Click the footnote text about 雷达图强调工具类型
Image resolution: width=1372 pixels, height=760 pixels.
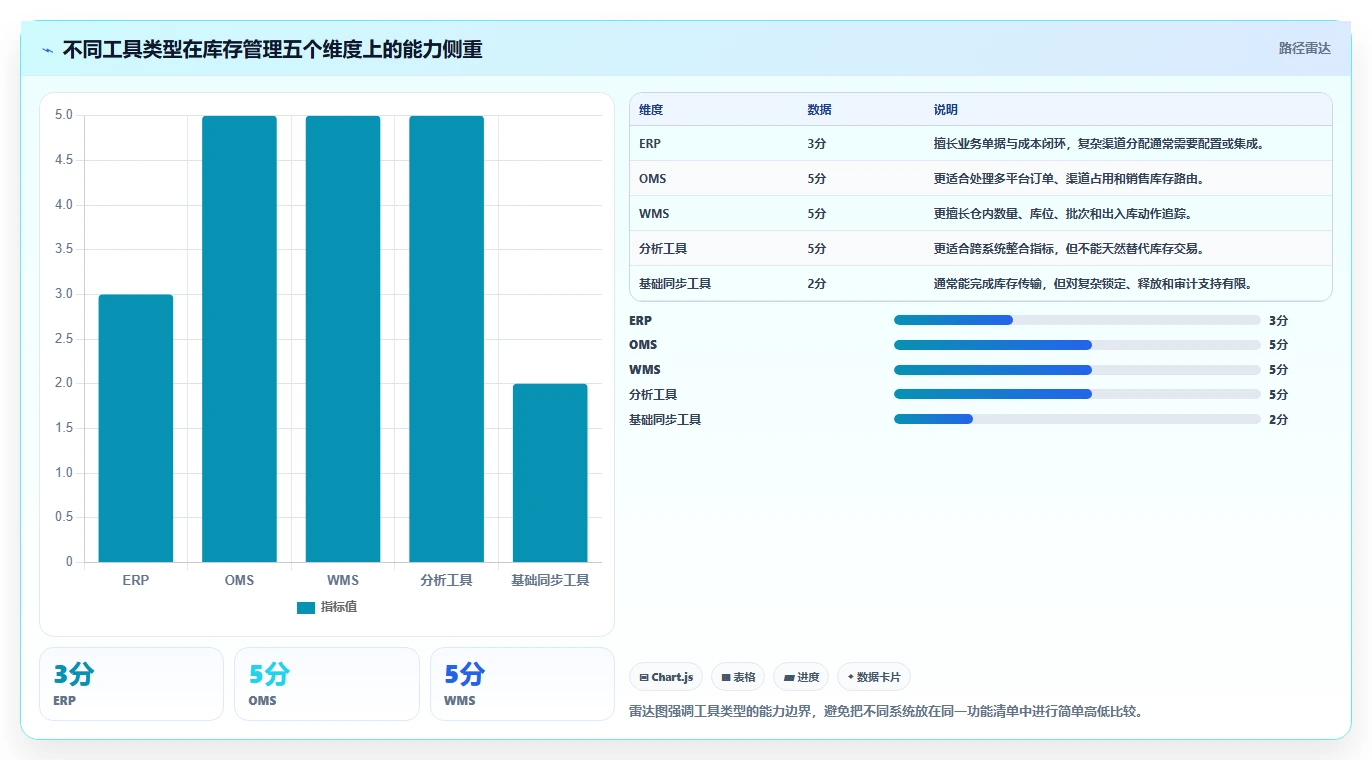[x=886, y=712]
